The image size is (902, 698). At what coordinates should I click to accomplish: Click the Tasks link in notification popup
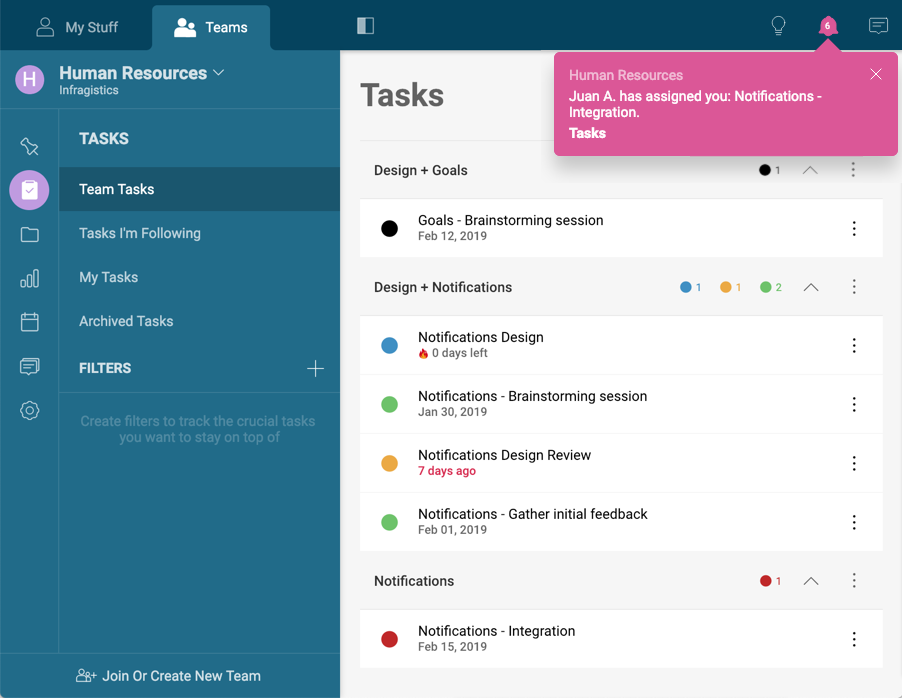coord(587,133)
